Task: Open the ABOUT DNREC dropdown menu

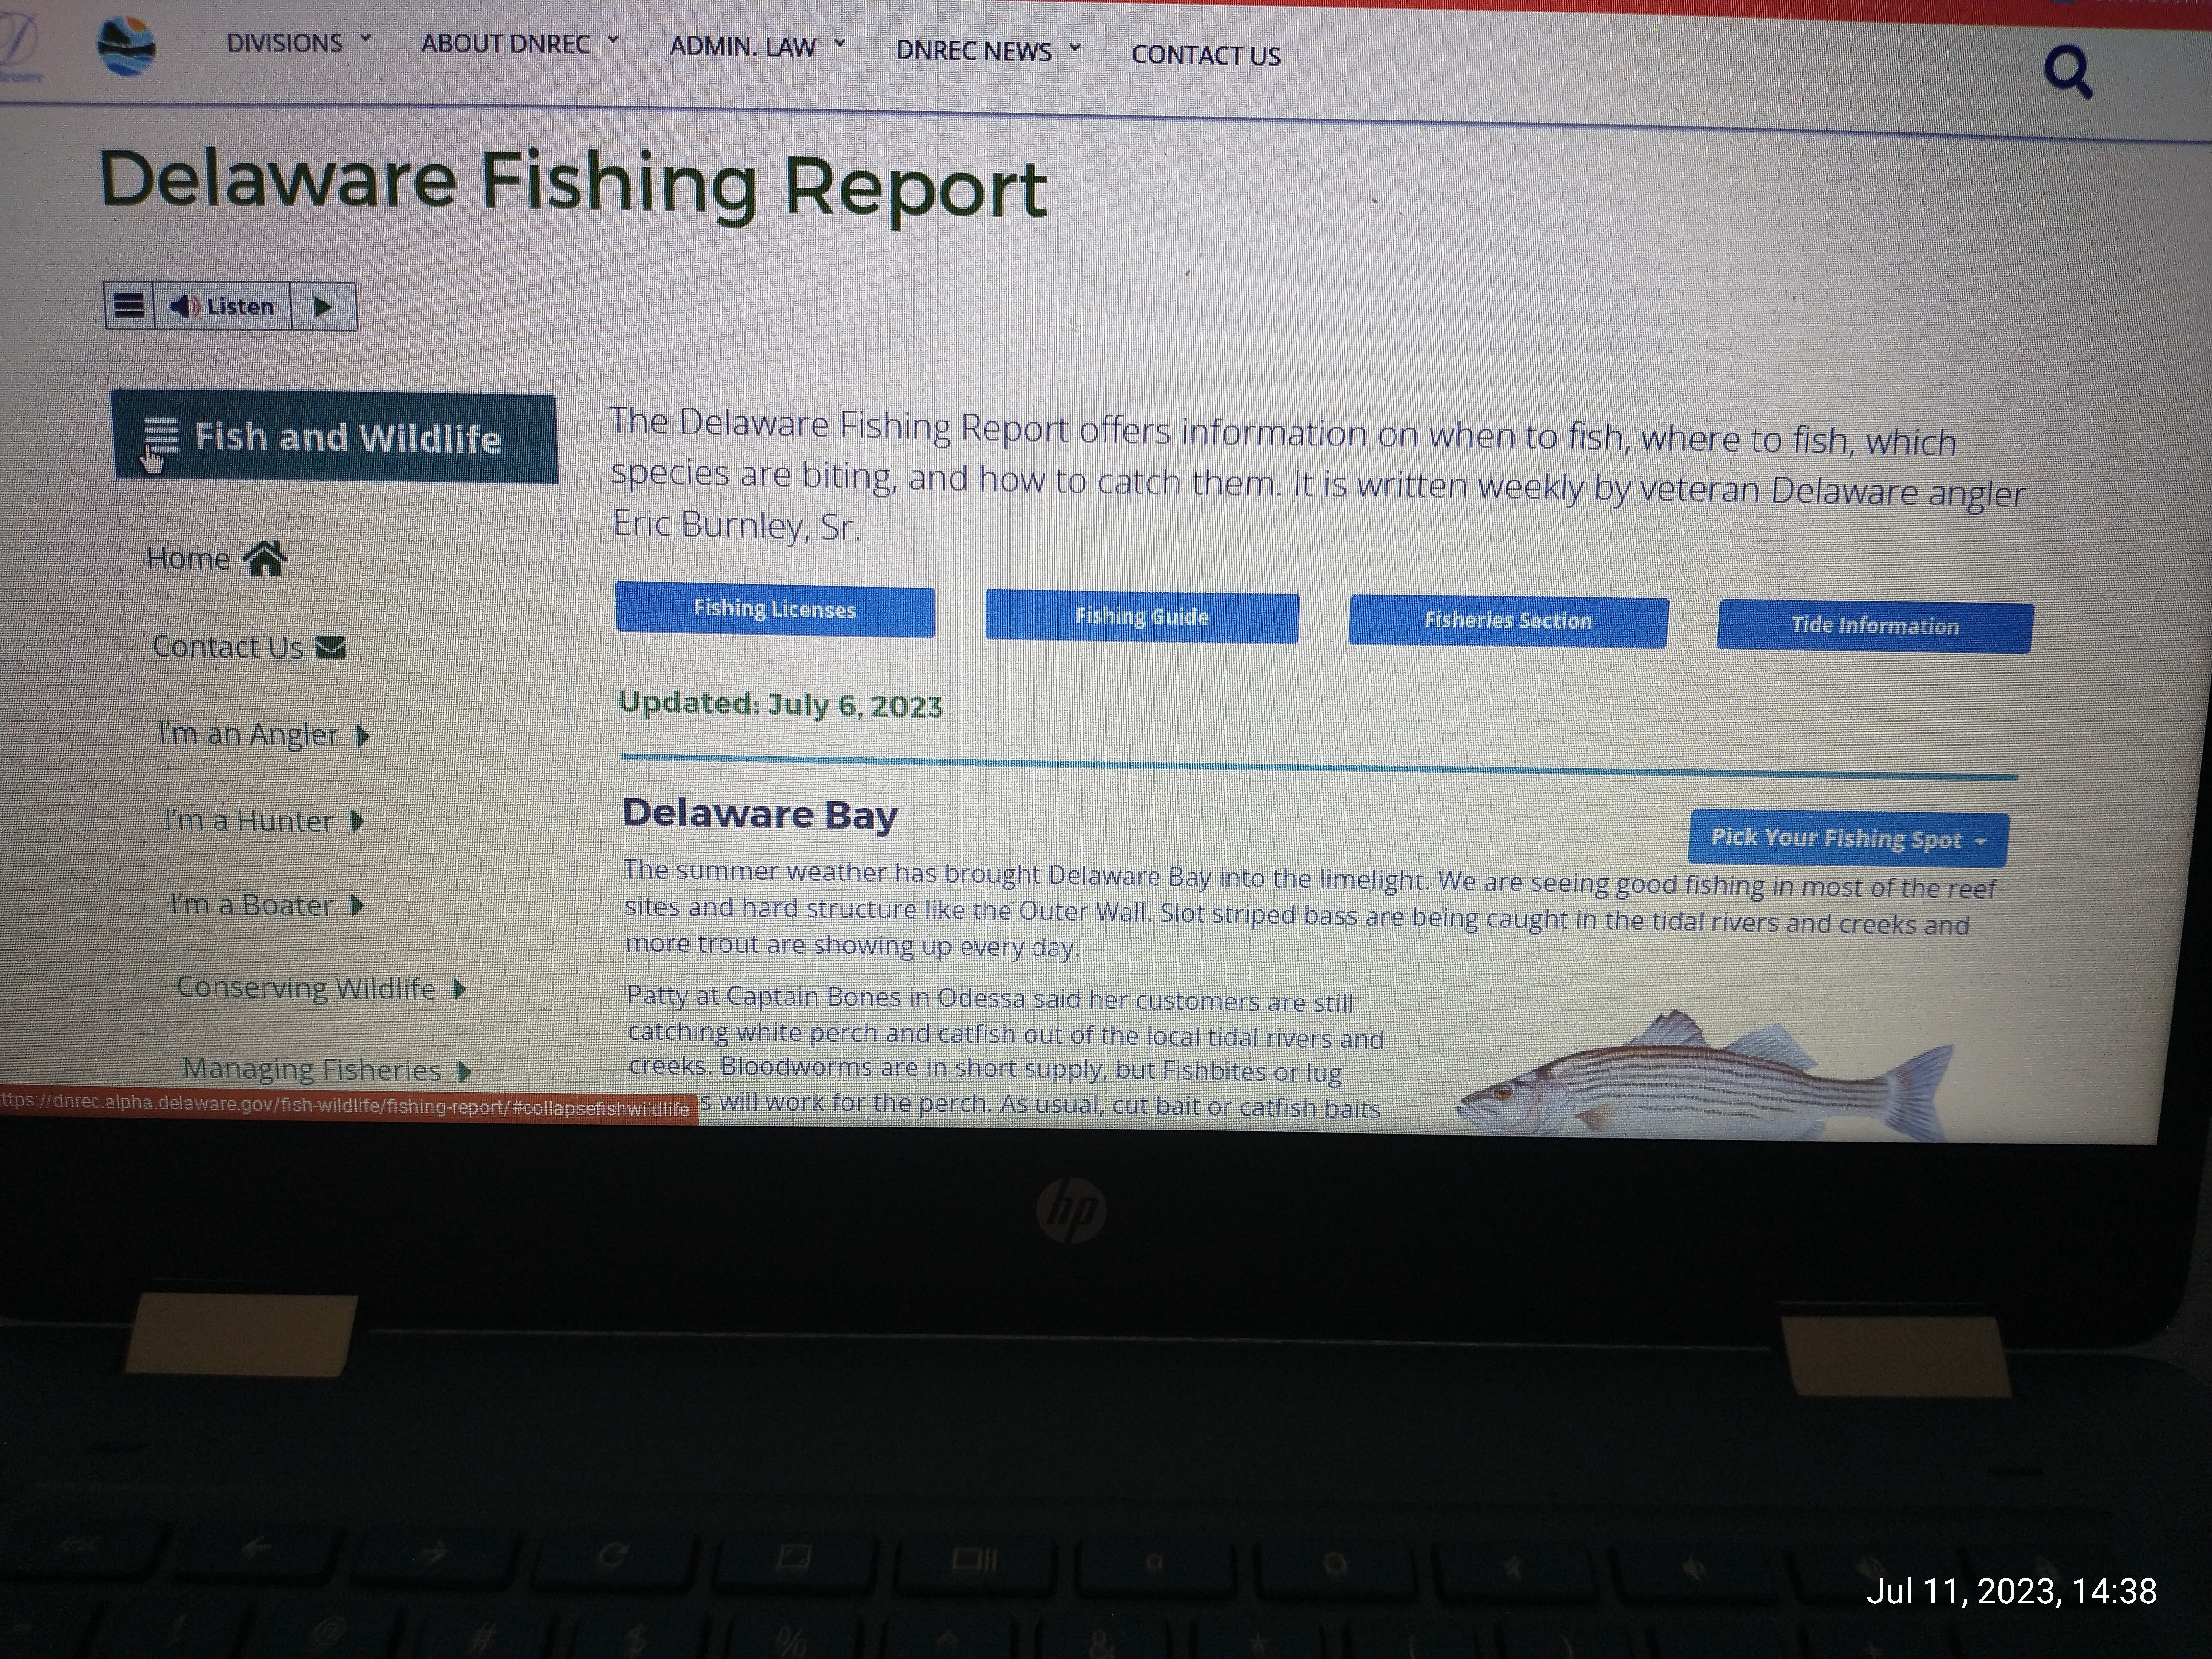Action: (x=520, y=44)
